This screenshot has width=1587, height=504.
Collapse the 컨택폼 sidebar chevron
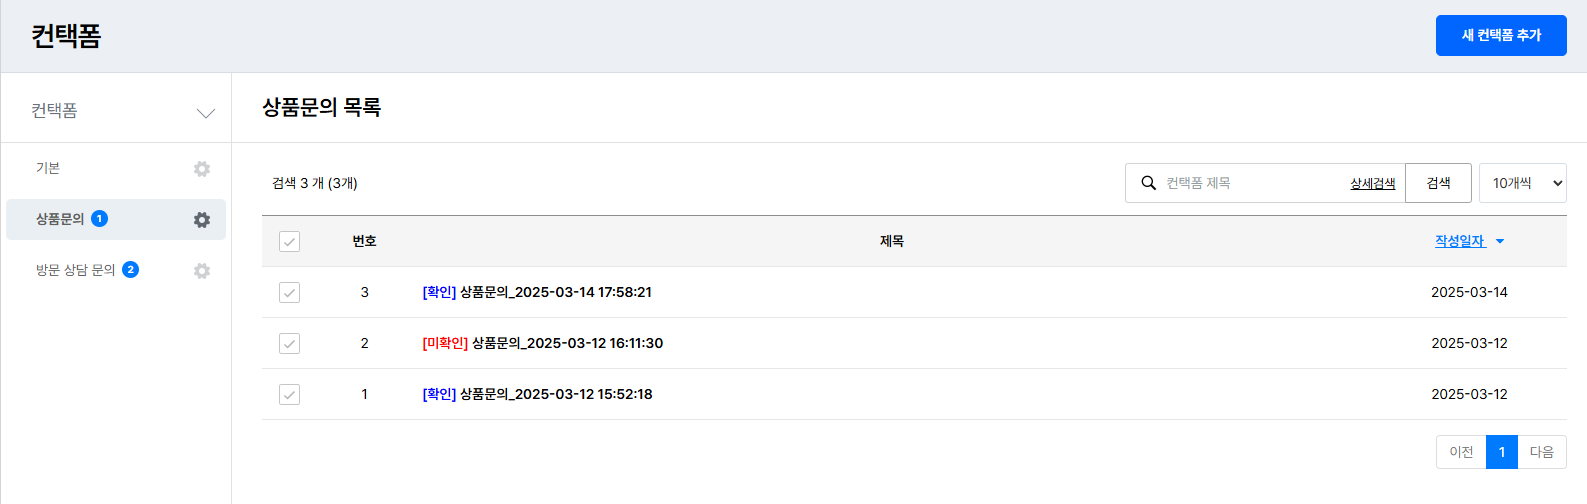click(x=206, y=113)
